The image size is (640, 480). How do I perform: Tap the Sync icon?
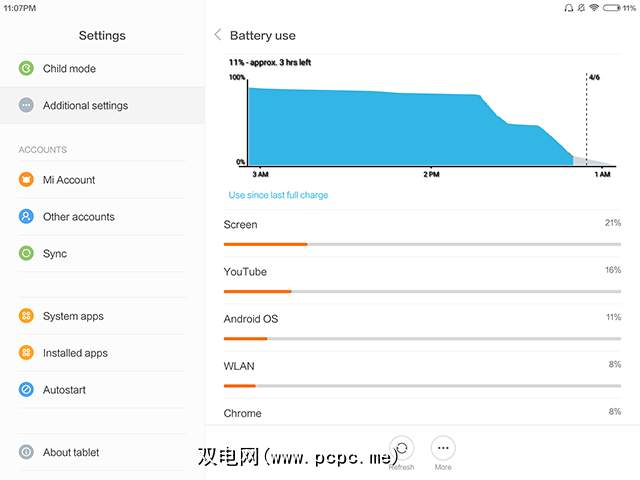[x=26, y=254]
